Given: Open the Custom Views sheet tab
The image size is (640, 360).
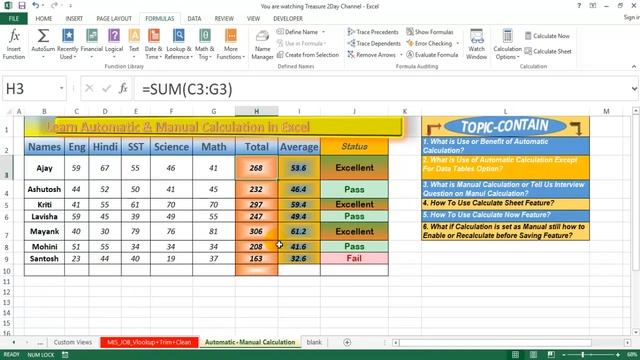Looking at the screenshot, I should click(73, 342).
